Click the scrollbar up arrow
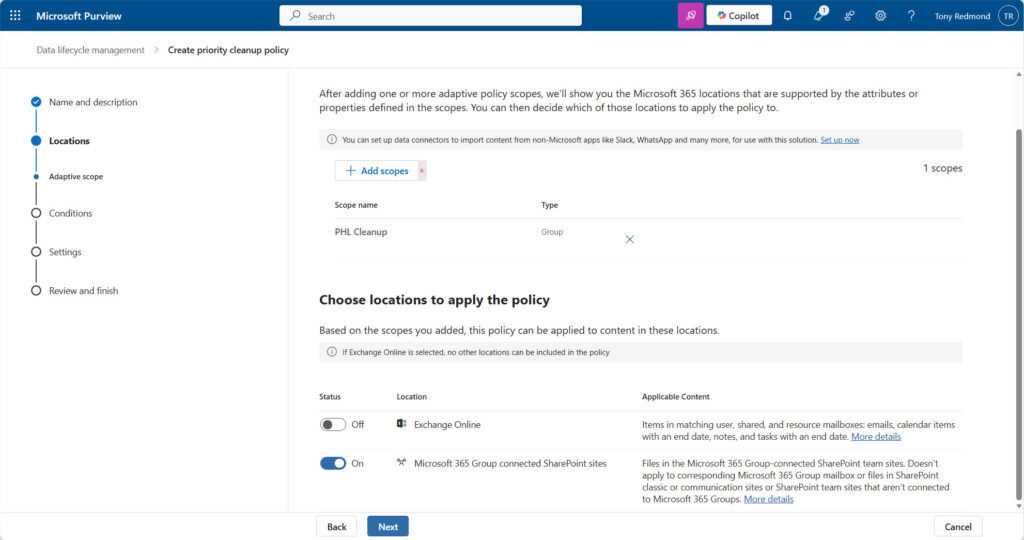 click(x=1019, y=74)
